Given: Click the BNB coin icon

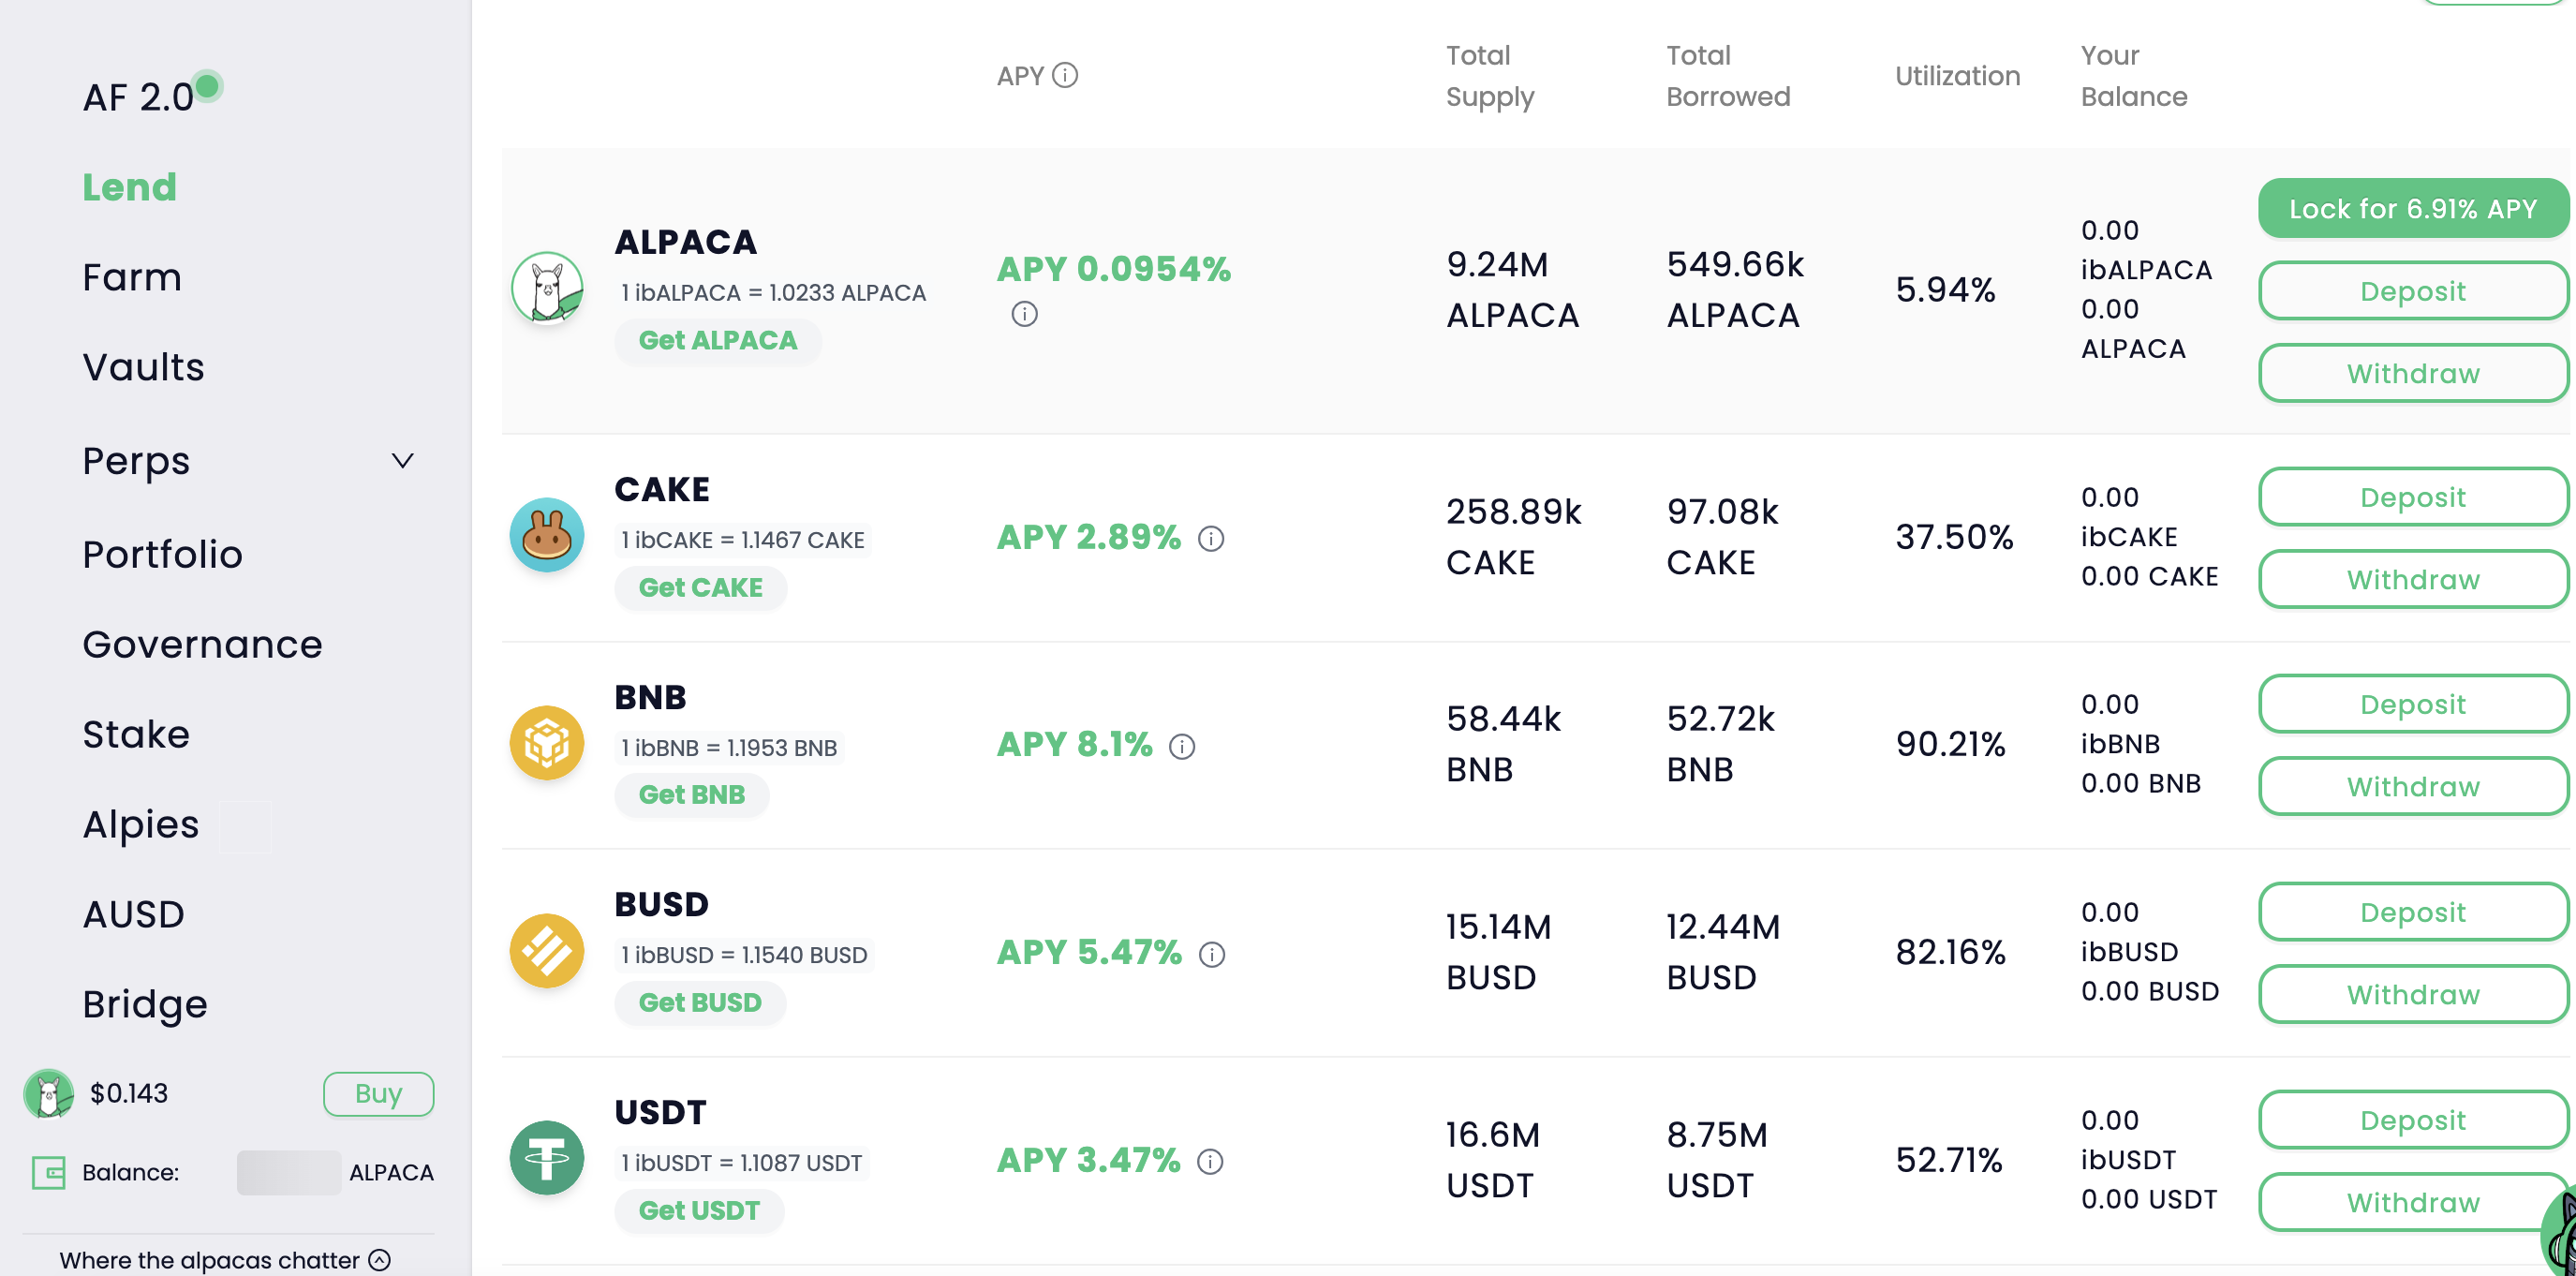Looking at the screenshot, I should 547,743.
